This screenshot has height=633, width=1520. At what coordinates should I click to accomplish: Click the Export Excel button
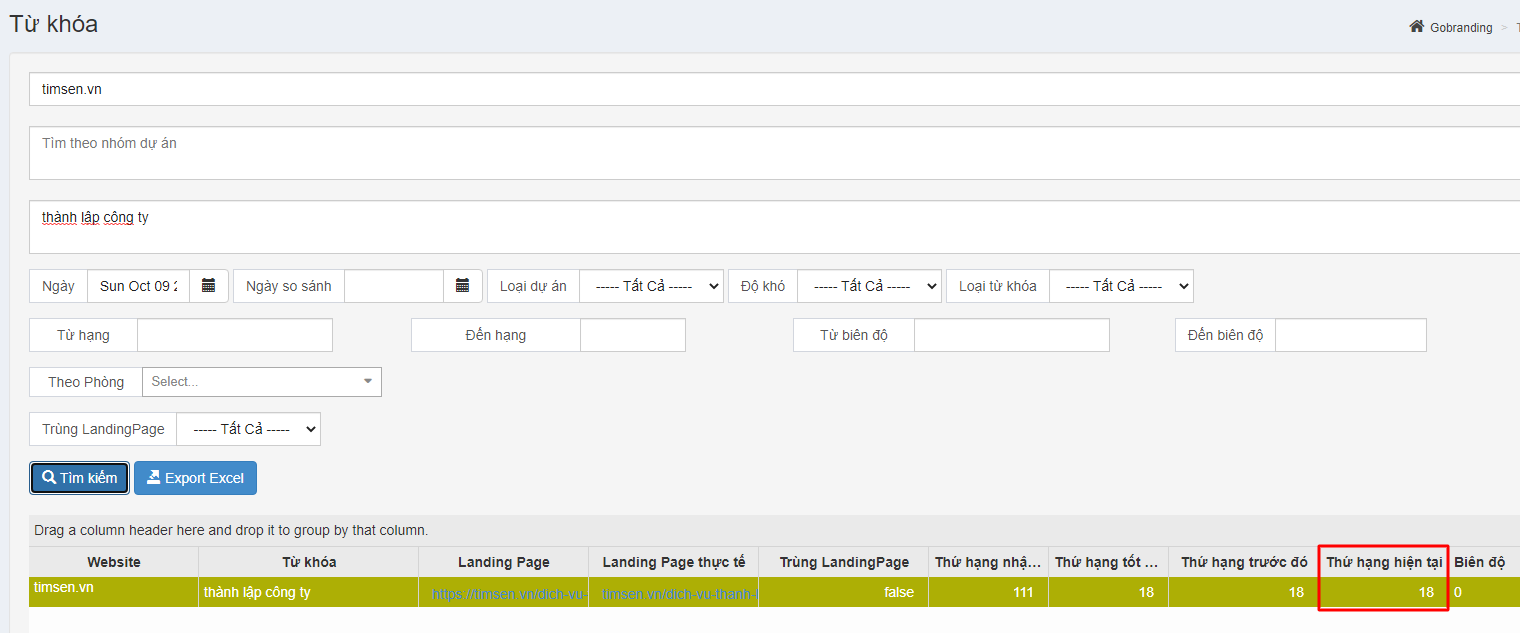pyautogui.click(x=195, y=478)
